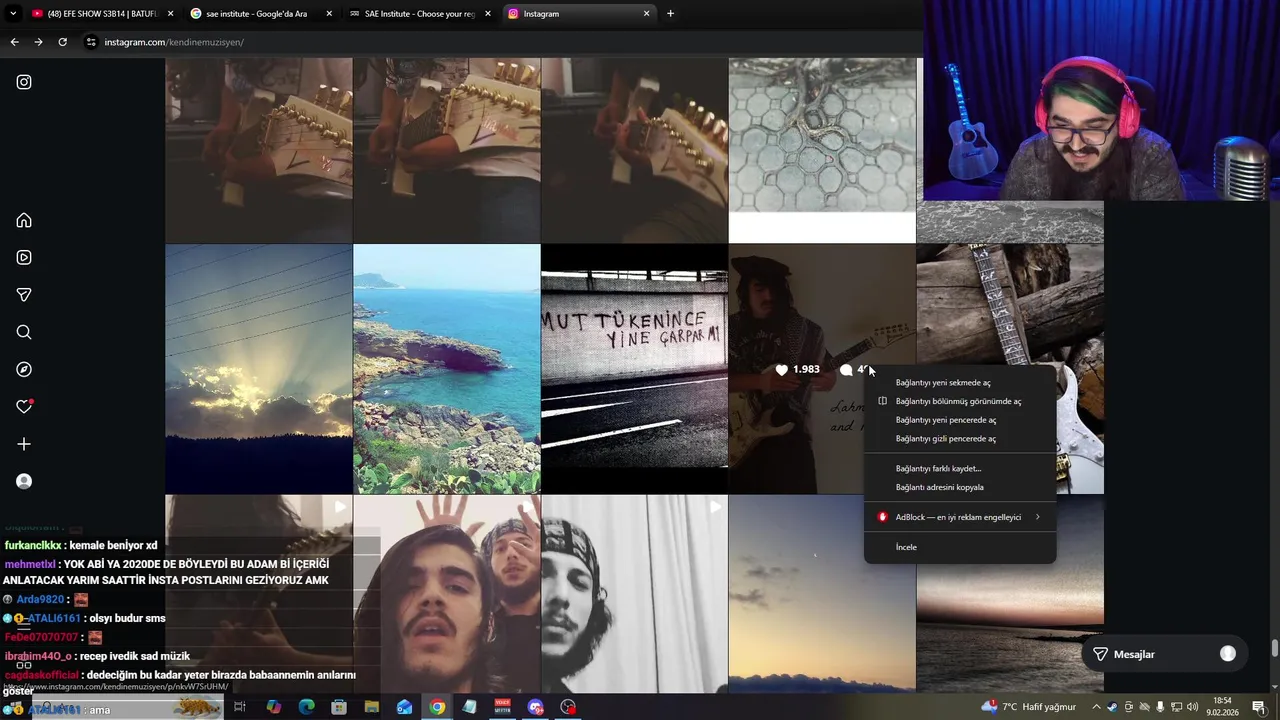Expand AdBlock submenu entry

click(x=960, y=517)
